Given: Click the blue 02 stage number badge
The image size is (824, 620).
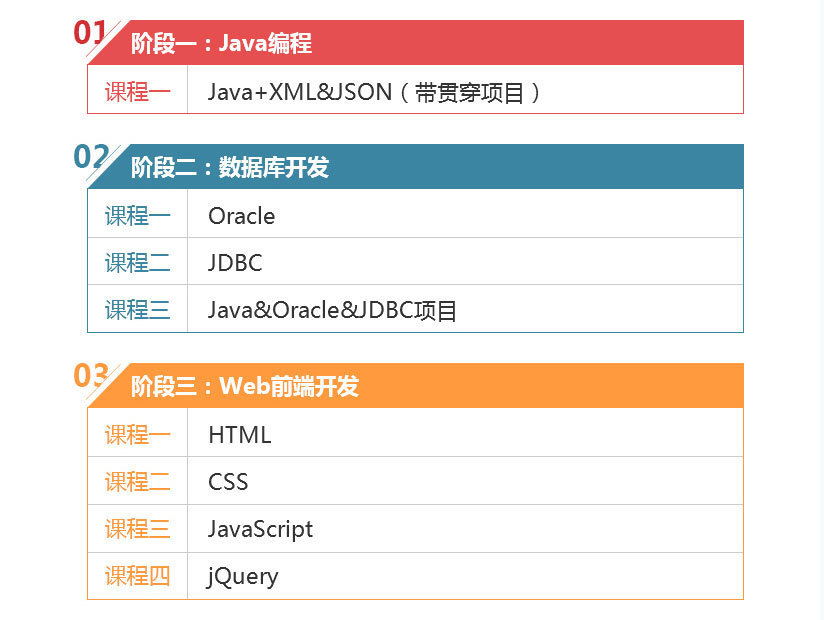Looking at the screenshot, I should click(91, 157).
